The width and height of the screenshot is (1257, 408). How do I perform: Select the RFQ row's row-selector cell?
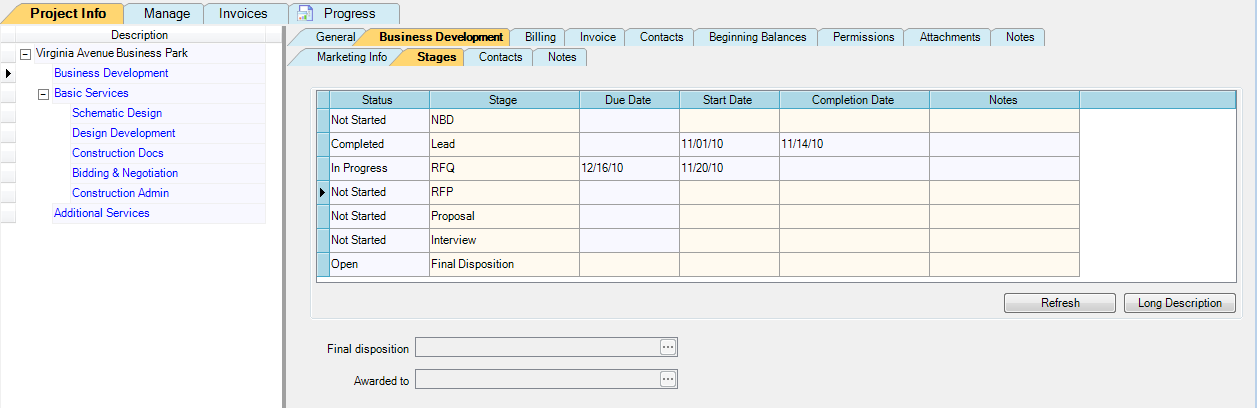click(x=323, y=168)
